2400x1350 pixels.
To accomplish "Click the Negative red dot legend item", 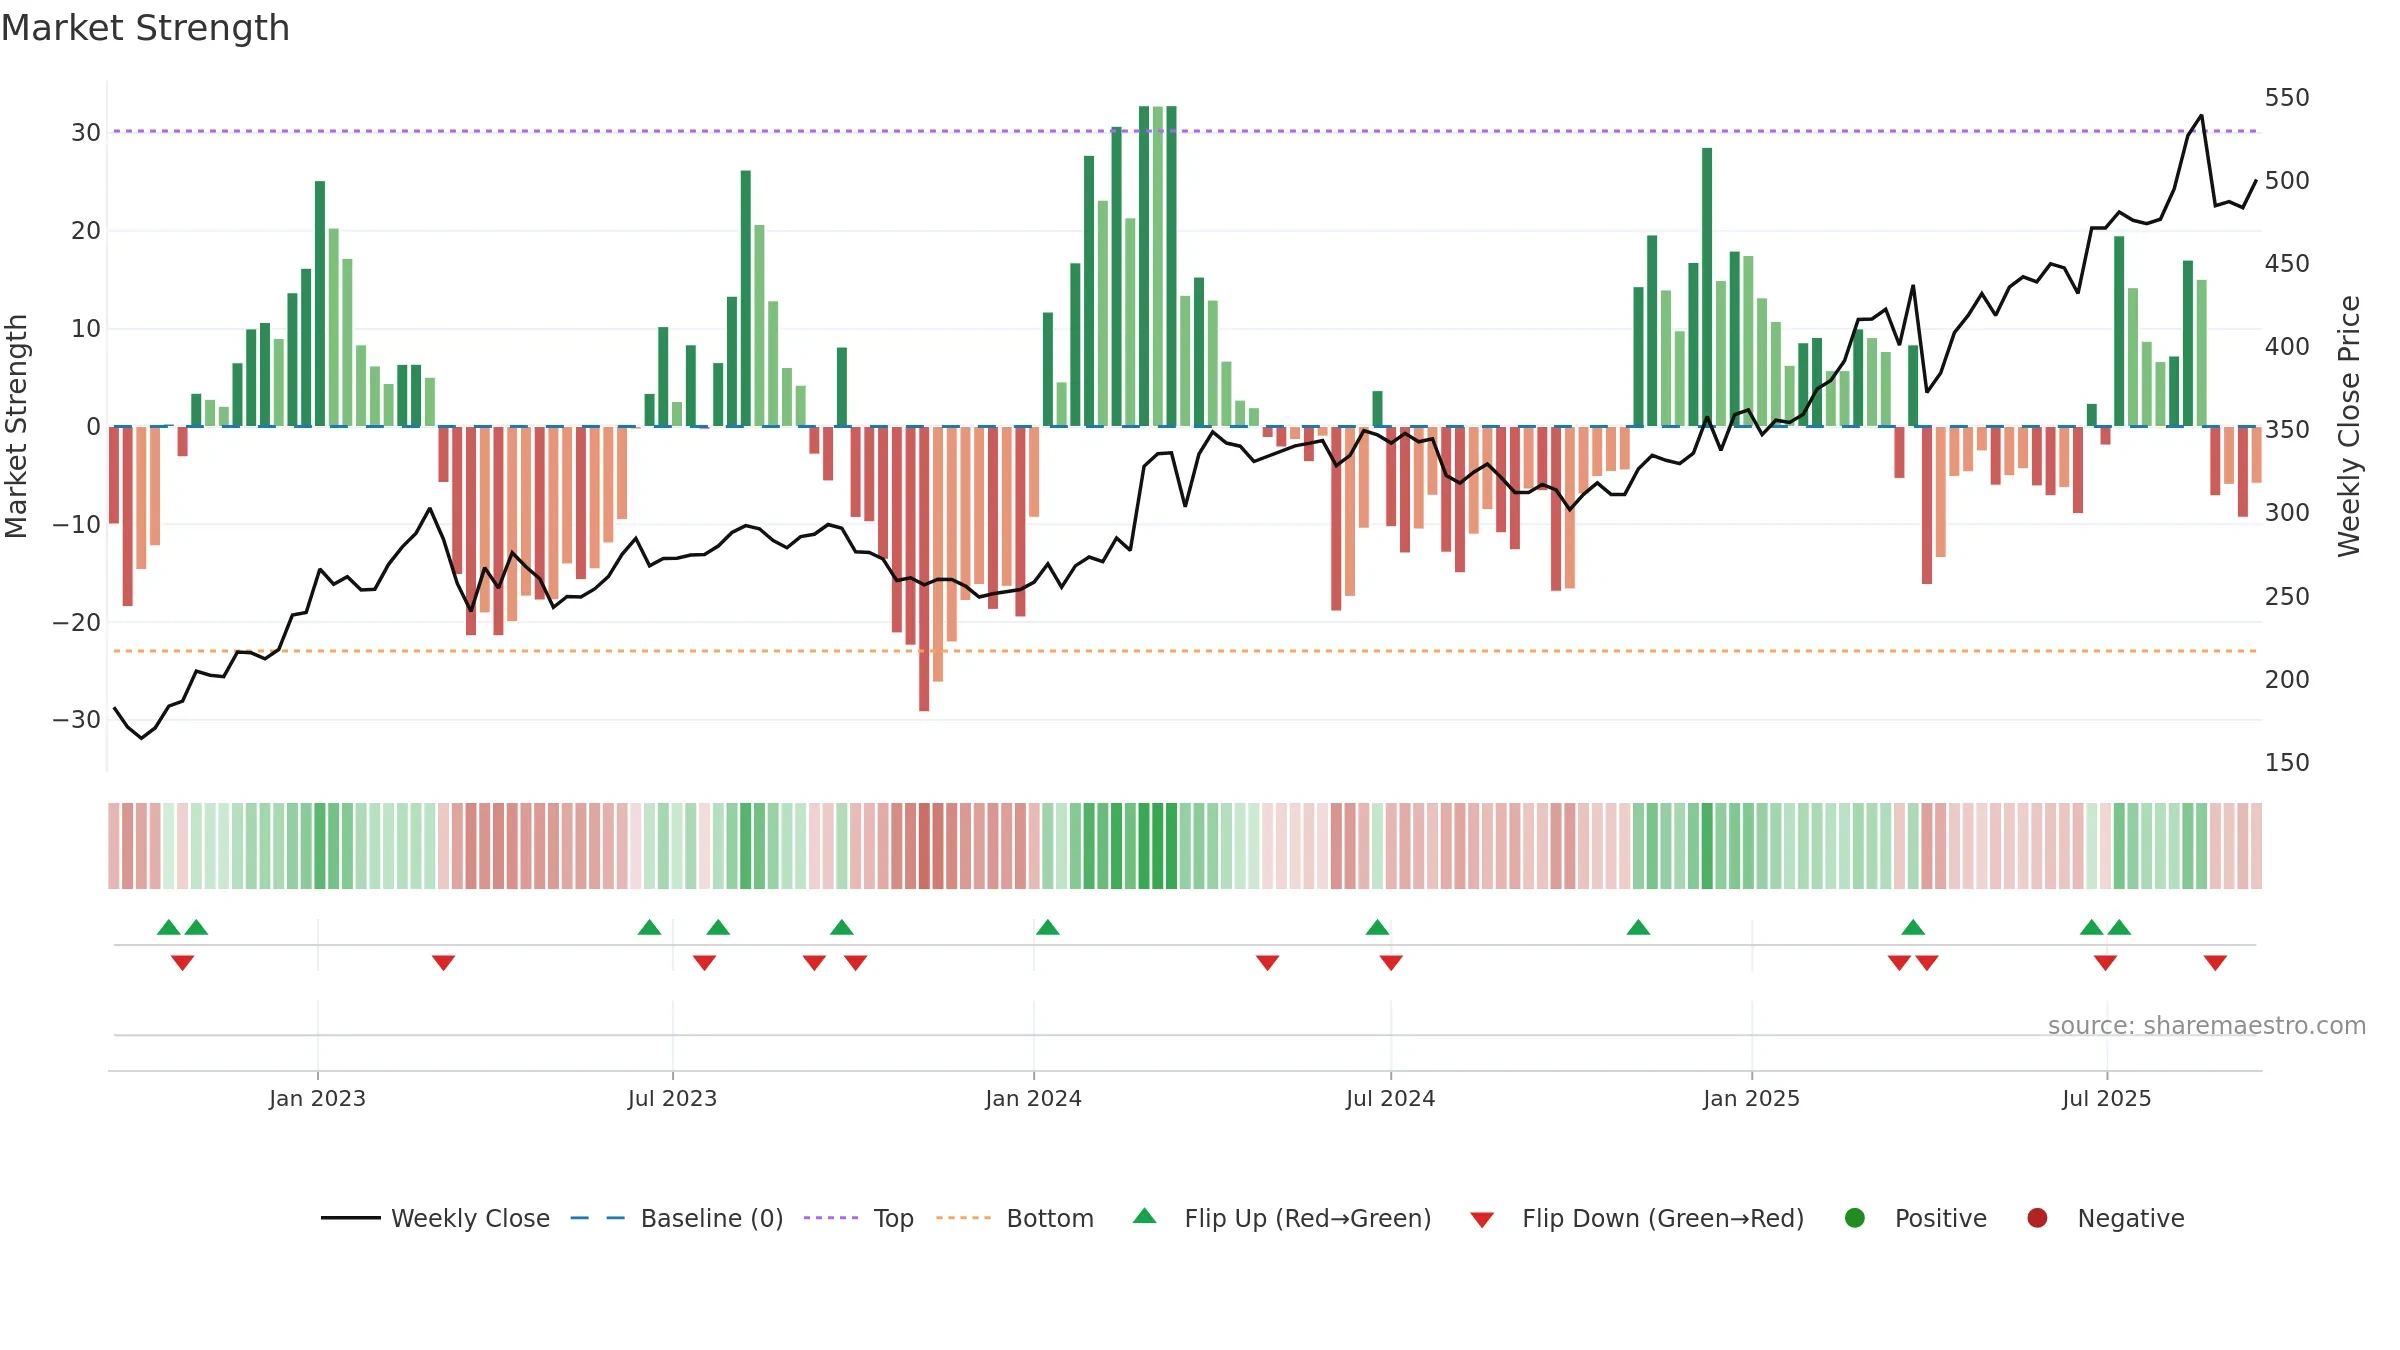I will tap(2105, 1218).
